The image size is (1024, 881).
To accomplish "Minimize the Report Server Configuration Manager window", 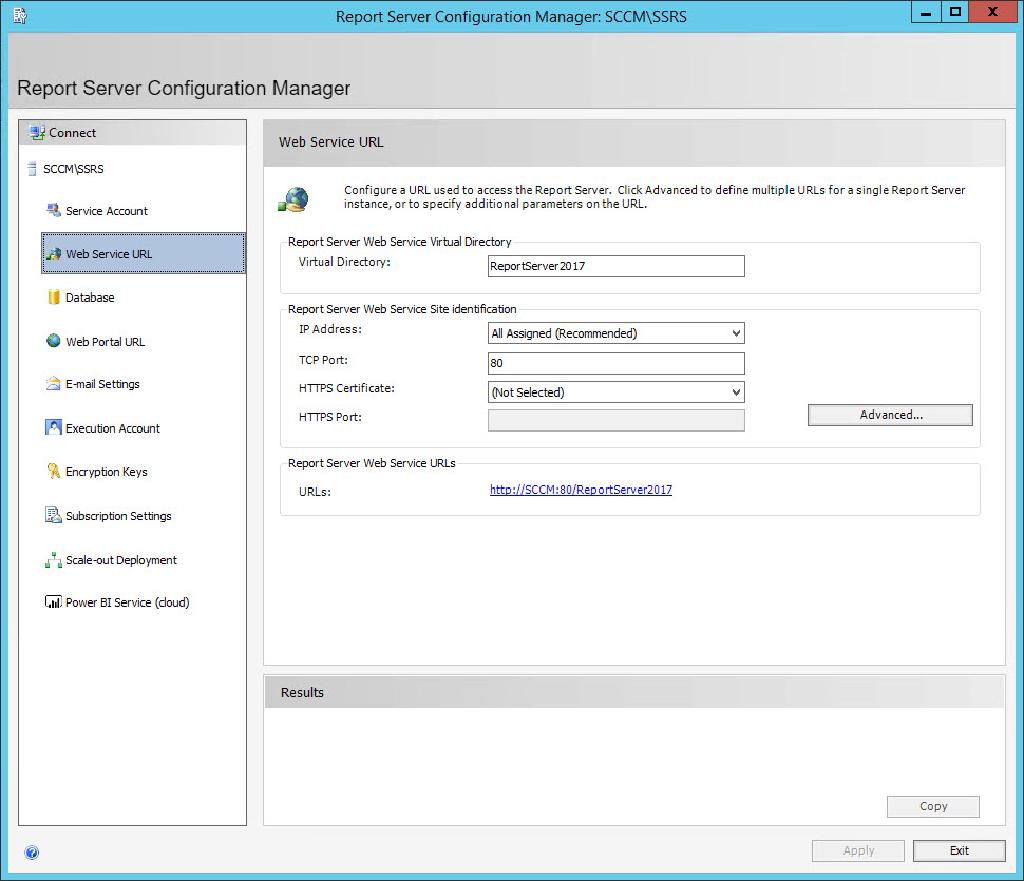I will coord(925,12).
